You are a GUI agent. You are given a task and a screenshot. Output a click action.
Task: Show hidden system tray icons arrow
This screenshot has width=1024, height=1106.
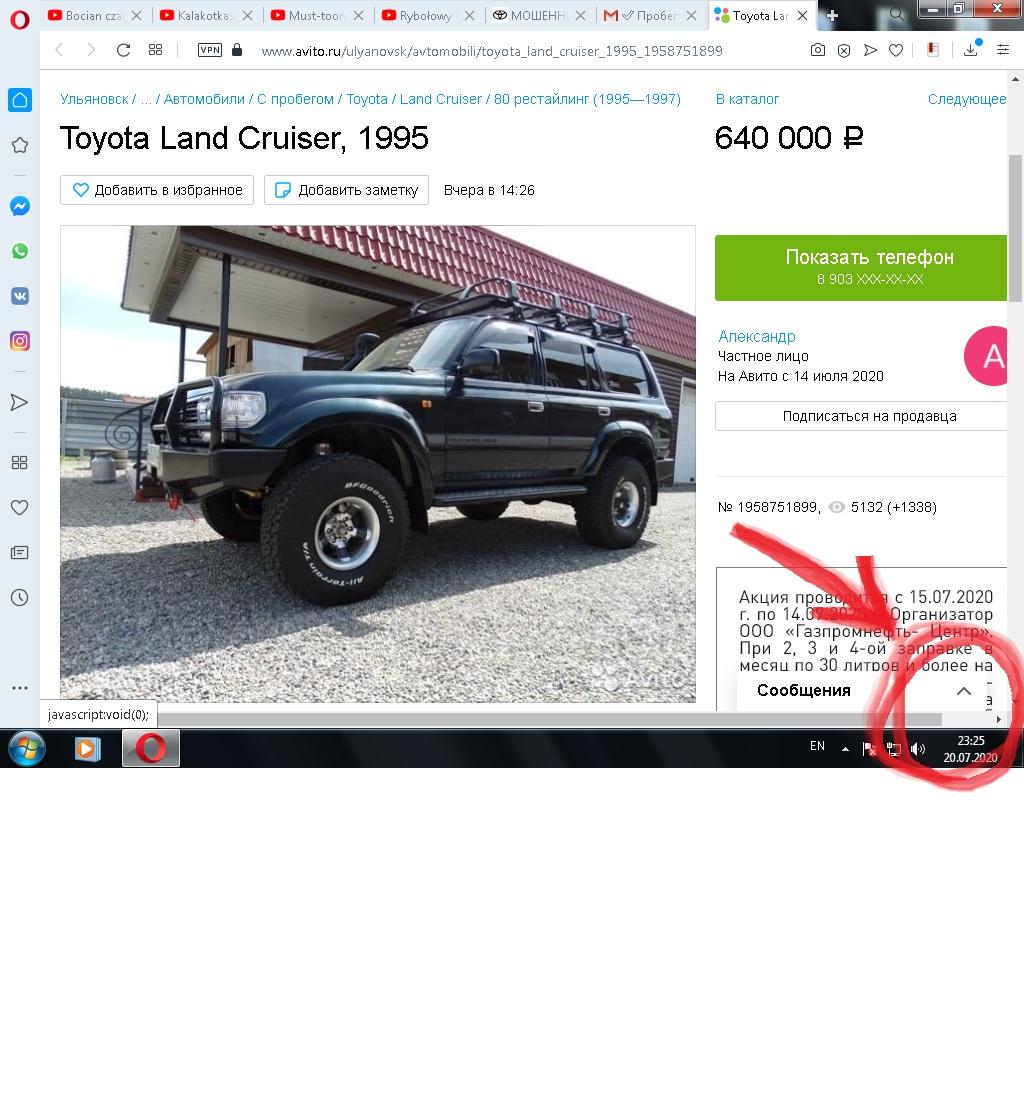[x=845, y=749]
